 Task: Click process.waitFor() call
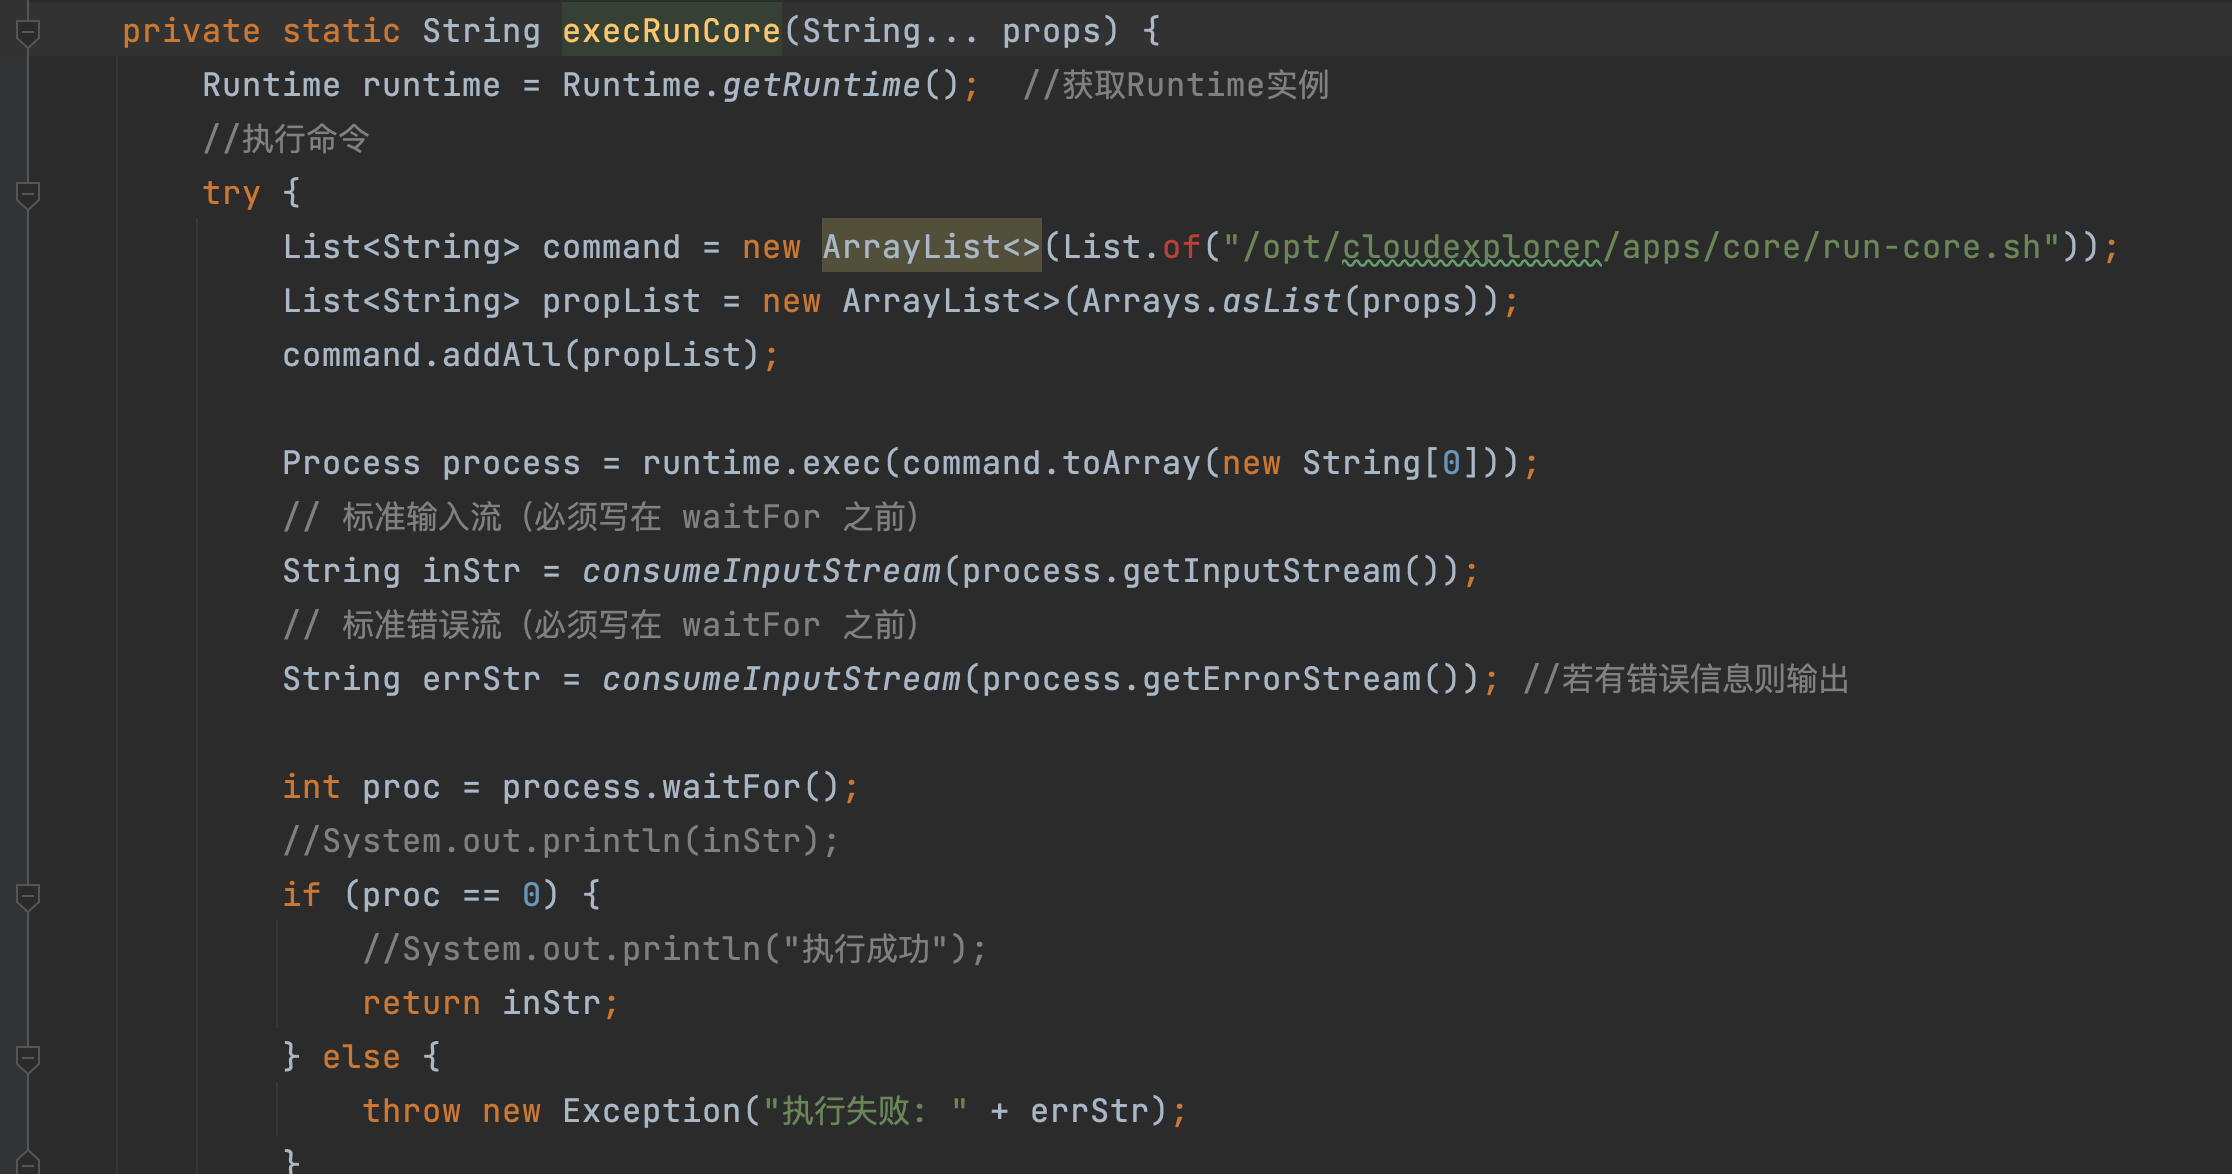click(671, 787)
